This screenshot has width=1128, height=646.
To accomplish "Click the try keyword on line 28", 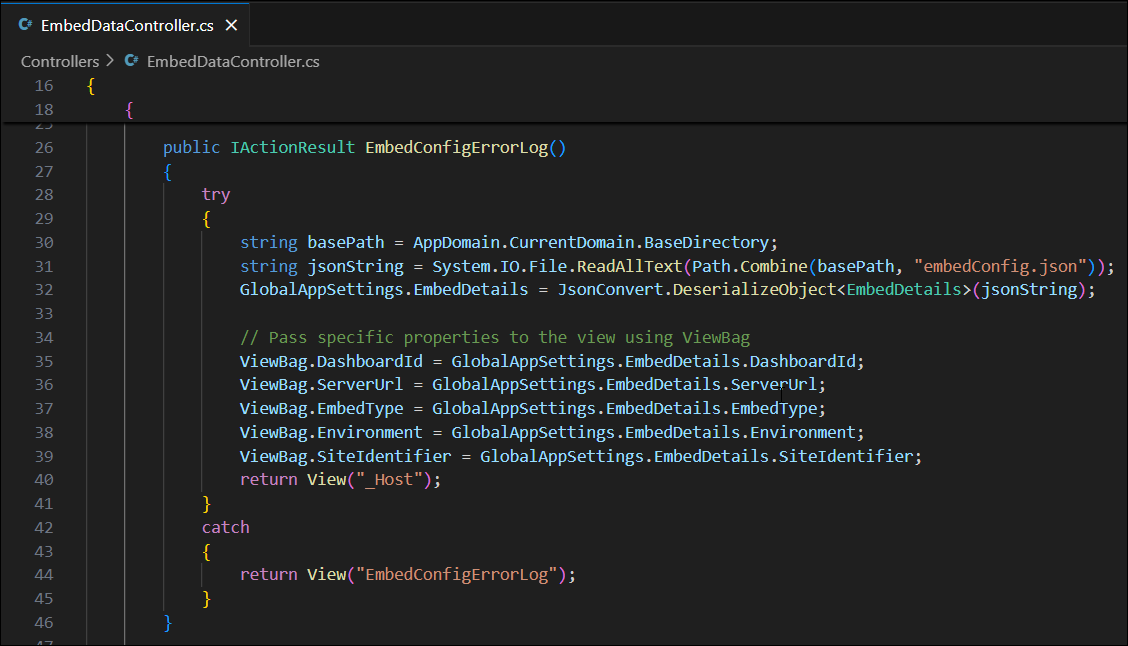I will coord(216,194).
